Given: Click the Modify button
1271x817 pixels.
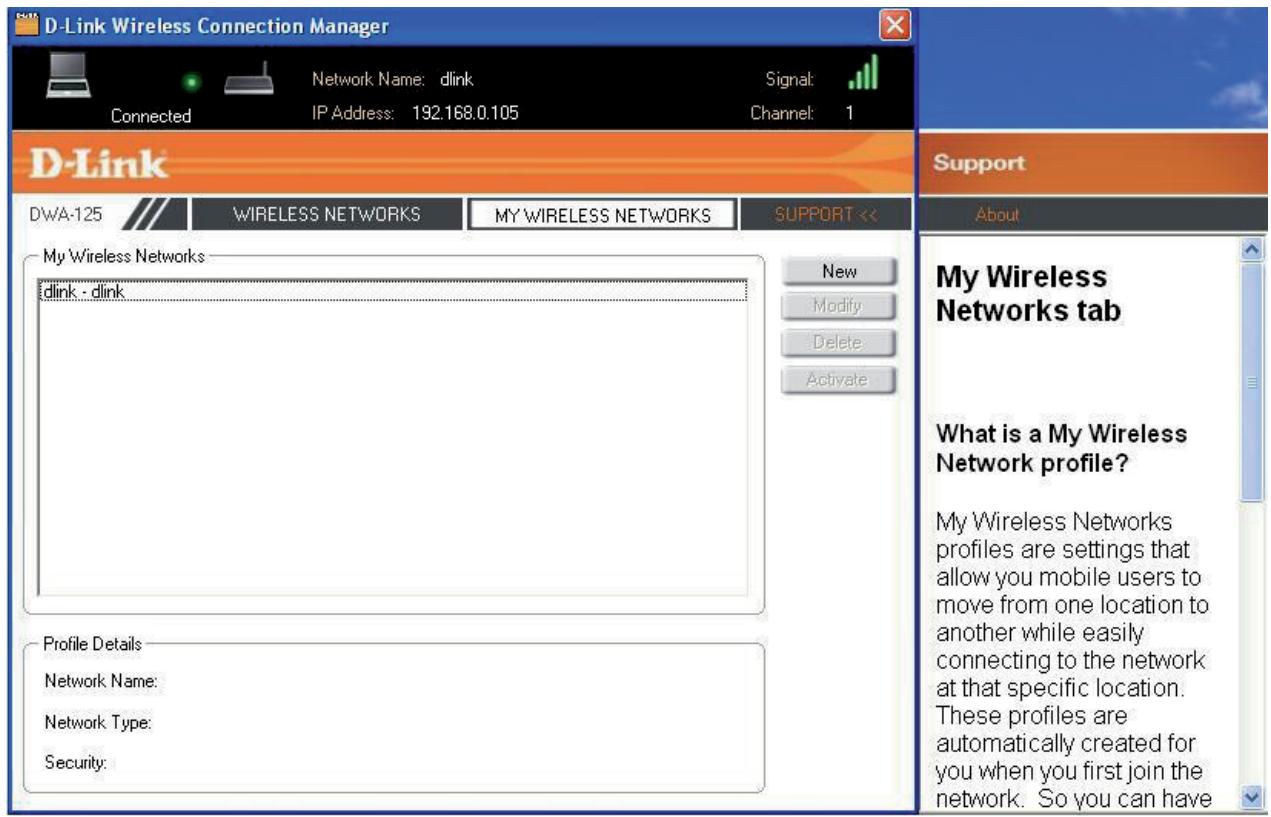Looking at the screenshot, I should click(x=838, y=307).
